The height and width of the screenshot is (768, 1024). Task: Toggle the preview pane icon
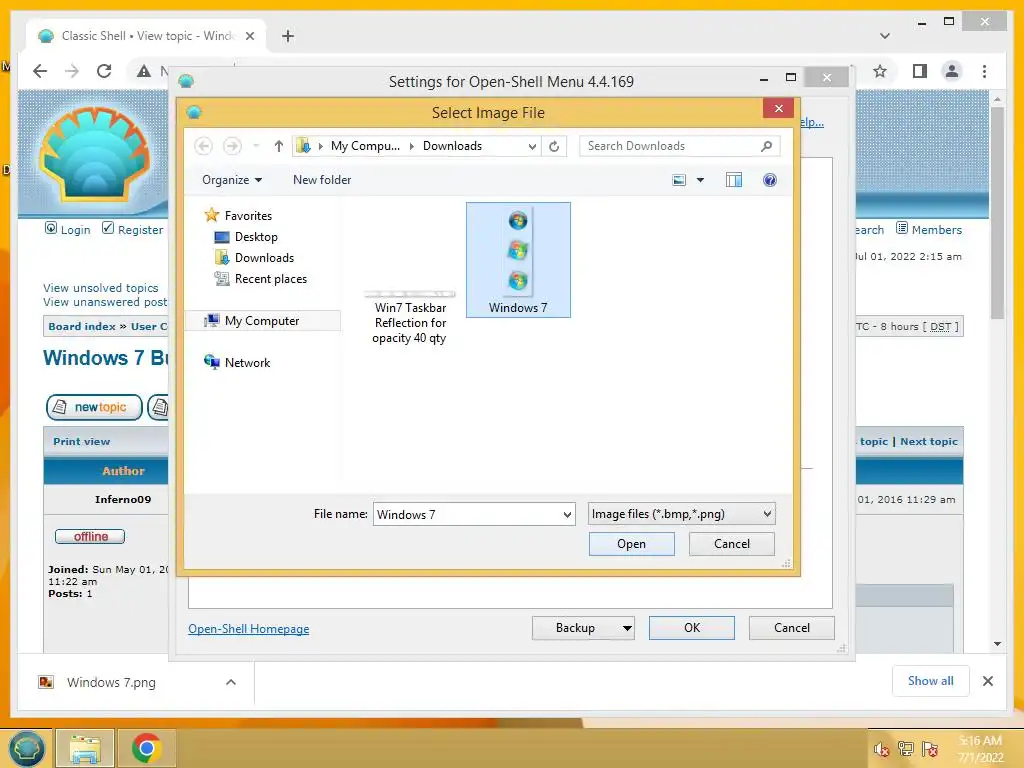733,180
